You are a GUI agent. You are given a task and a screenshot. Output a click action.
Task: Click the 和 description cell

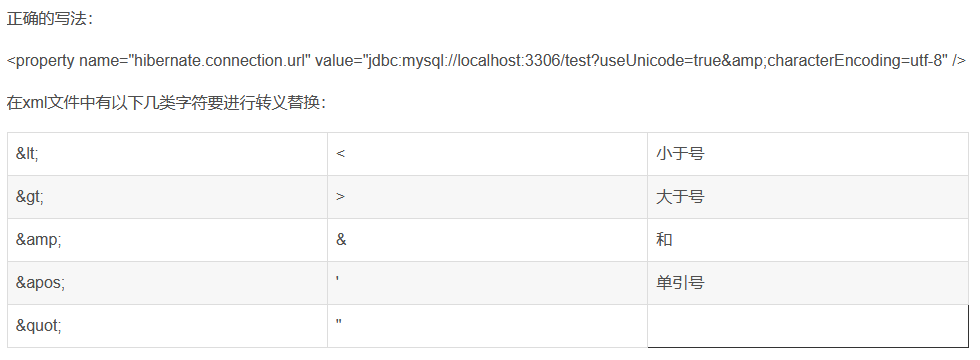click(808, 240)
